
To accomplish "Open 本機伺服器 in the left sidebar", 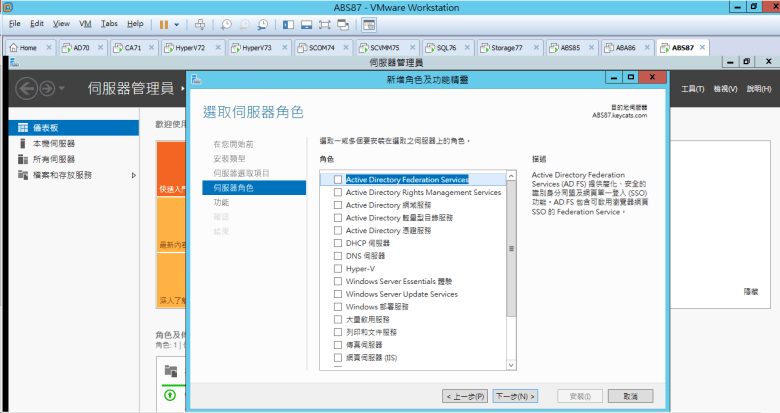I will pos(53,144).
